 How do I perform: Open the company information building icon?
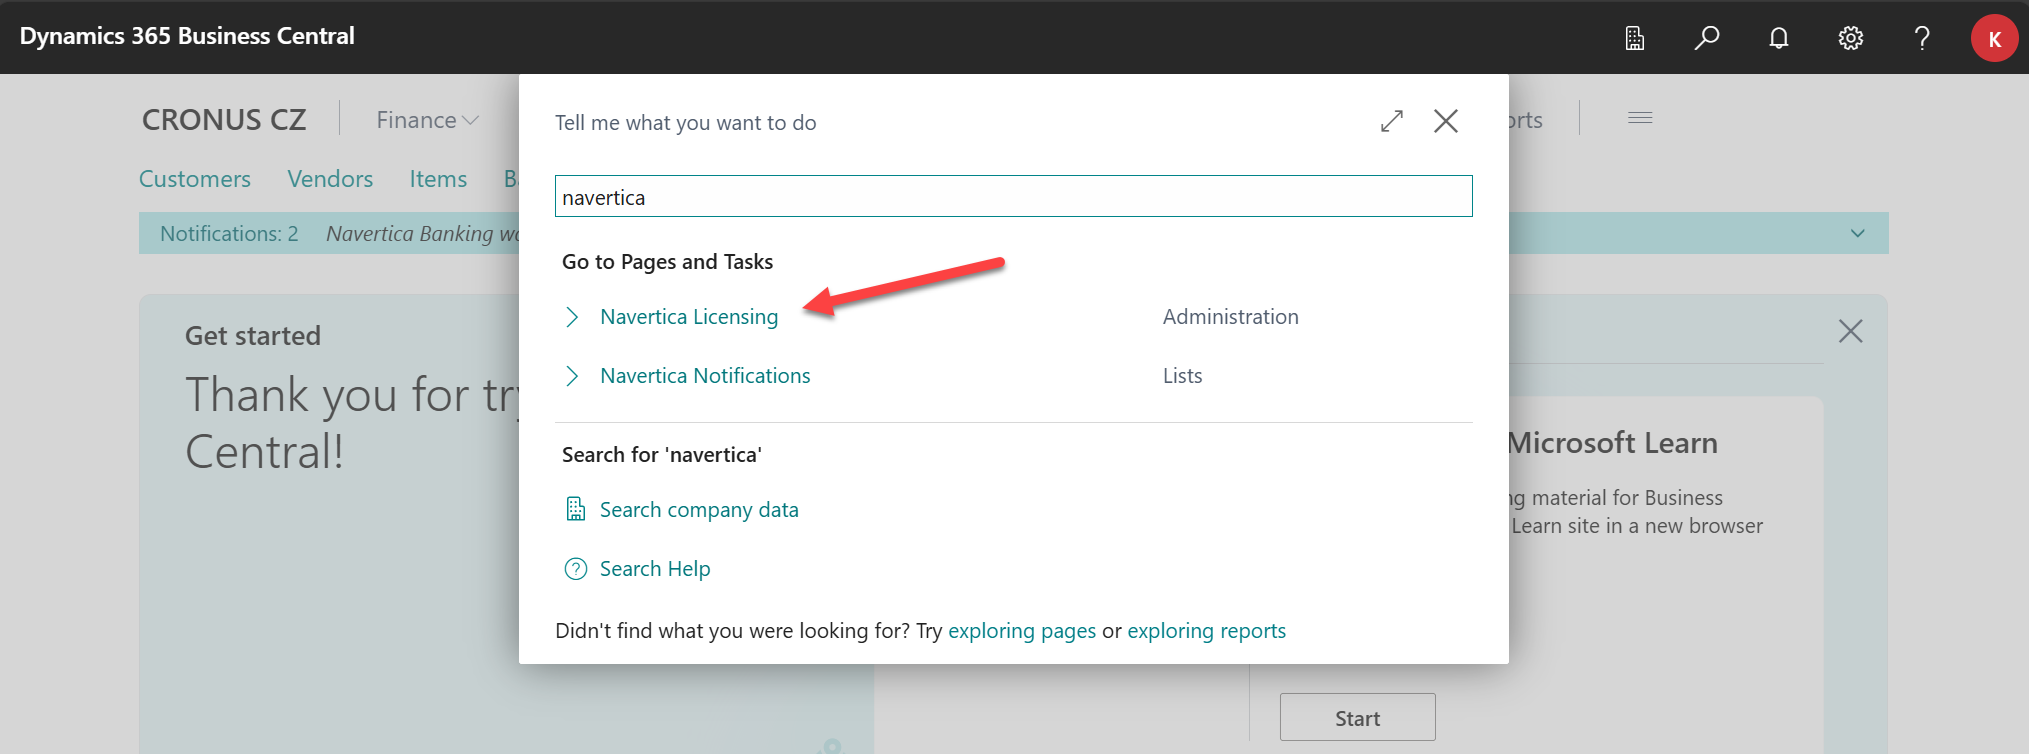coord(1635,38)
